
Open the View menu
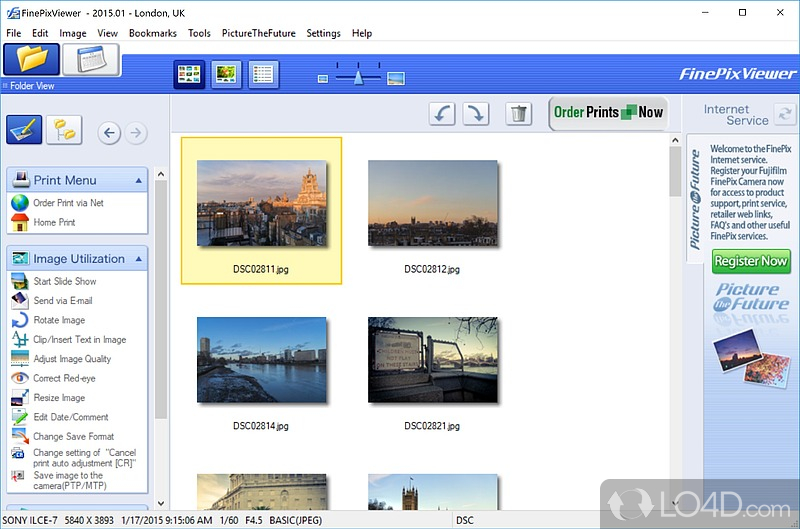tap(108, 33)
